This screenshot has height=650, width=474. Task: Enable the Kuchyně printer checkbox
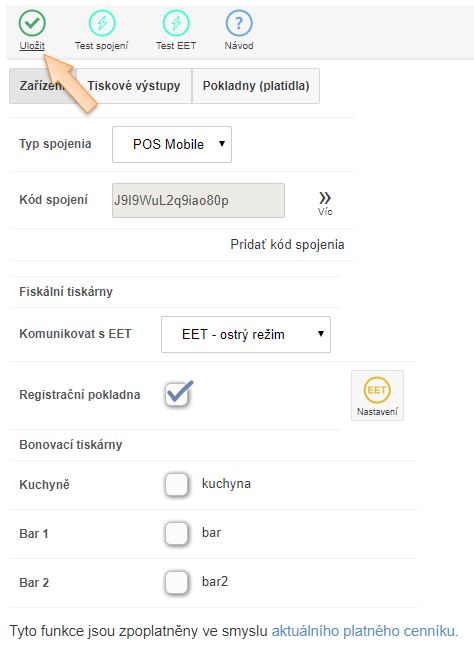(177, 484)
